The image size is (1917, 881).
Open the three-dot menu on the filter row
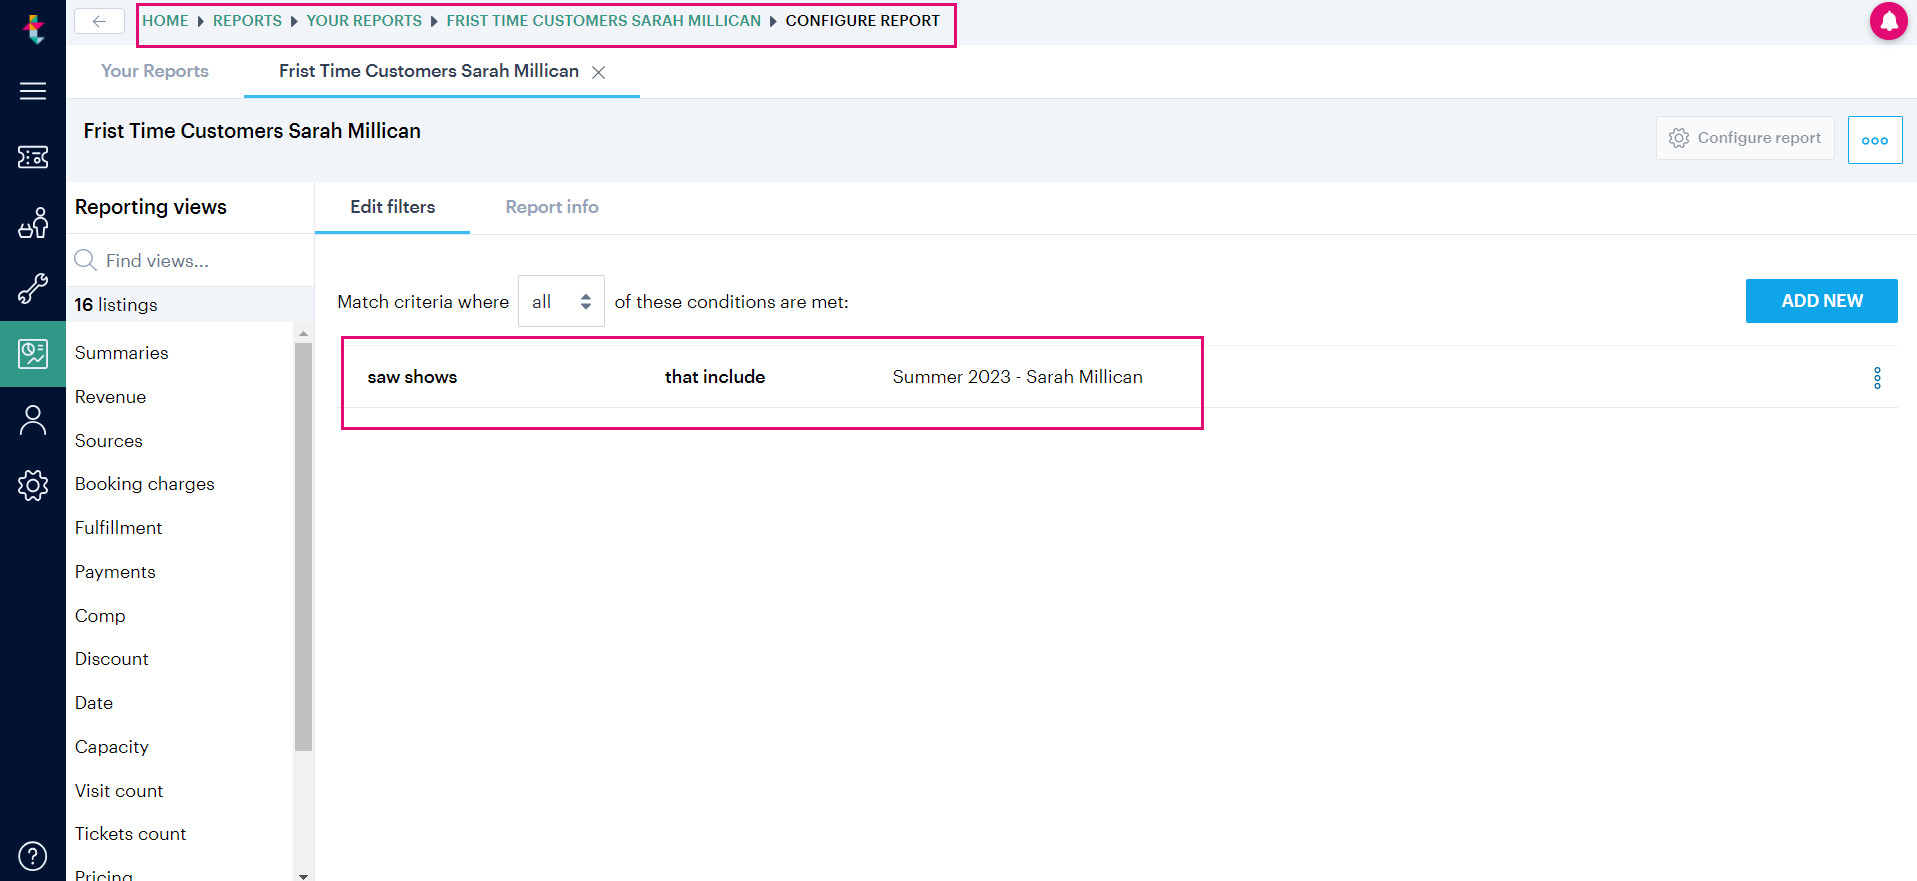1877,378
